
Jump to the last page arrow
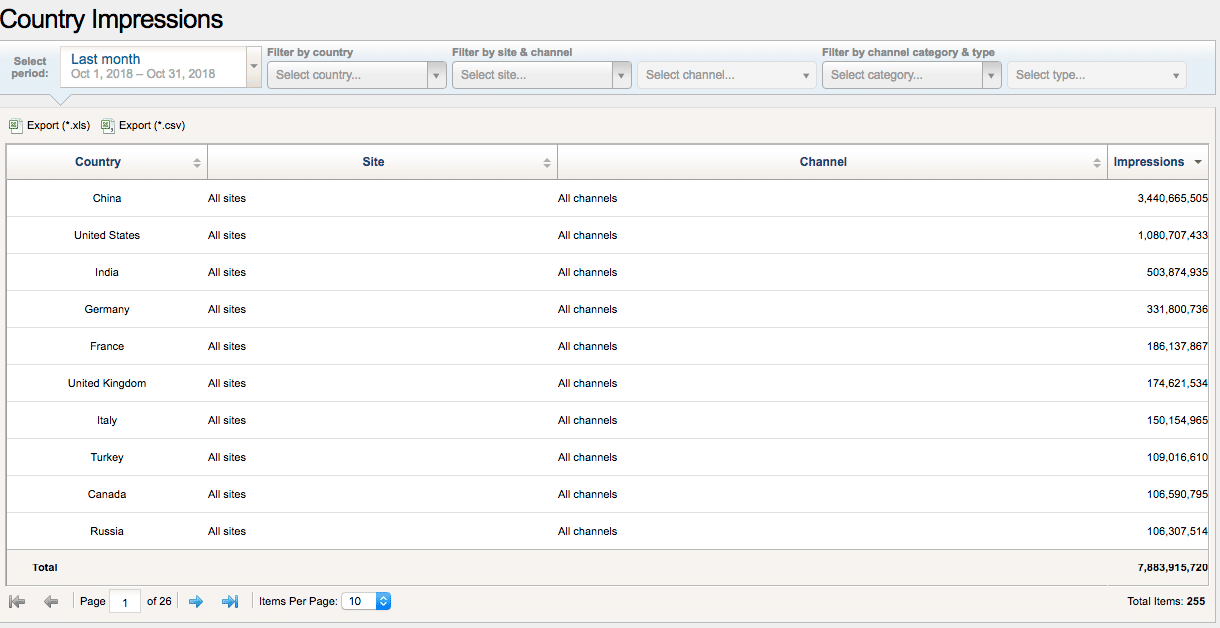(229, 601)
